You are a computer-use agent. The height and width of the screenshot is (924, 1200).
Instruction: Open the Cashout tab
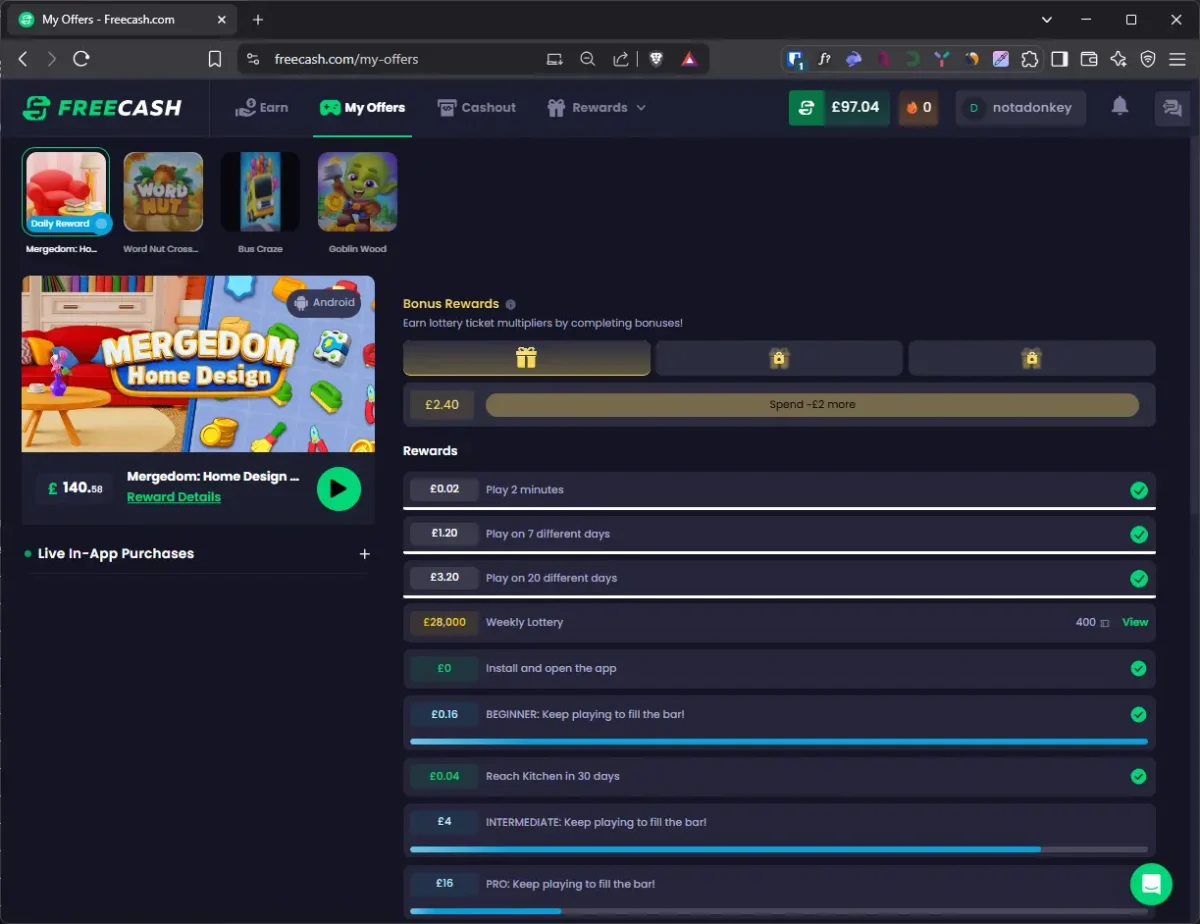[x=476, y=107]
